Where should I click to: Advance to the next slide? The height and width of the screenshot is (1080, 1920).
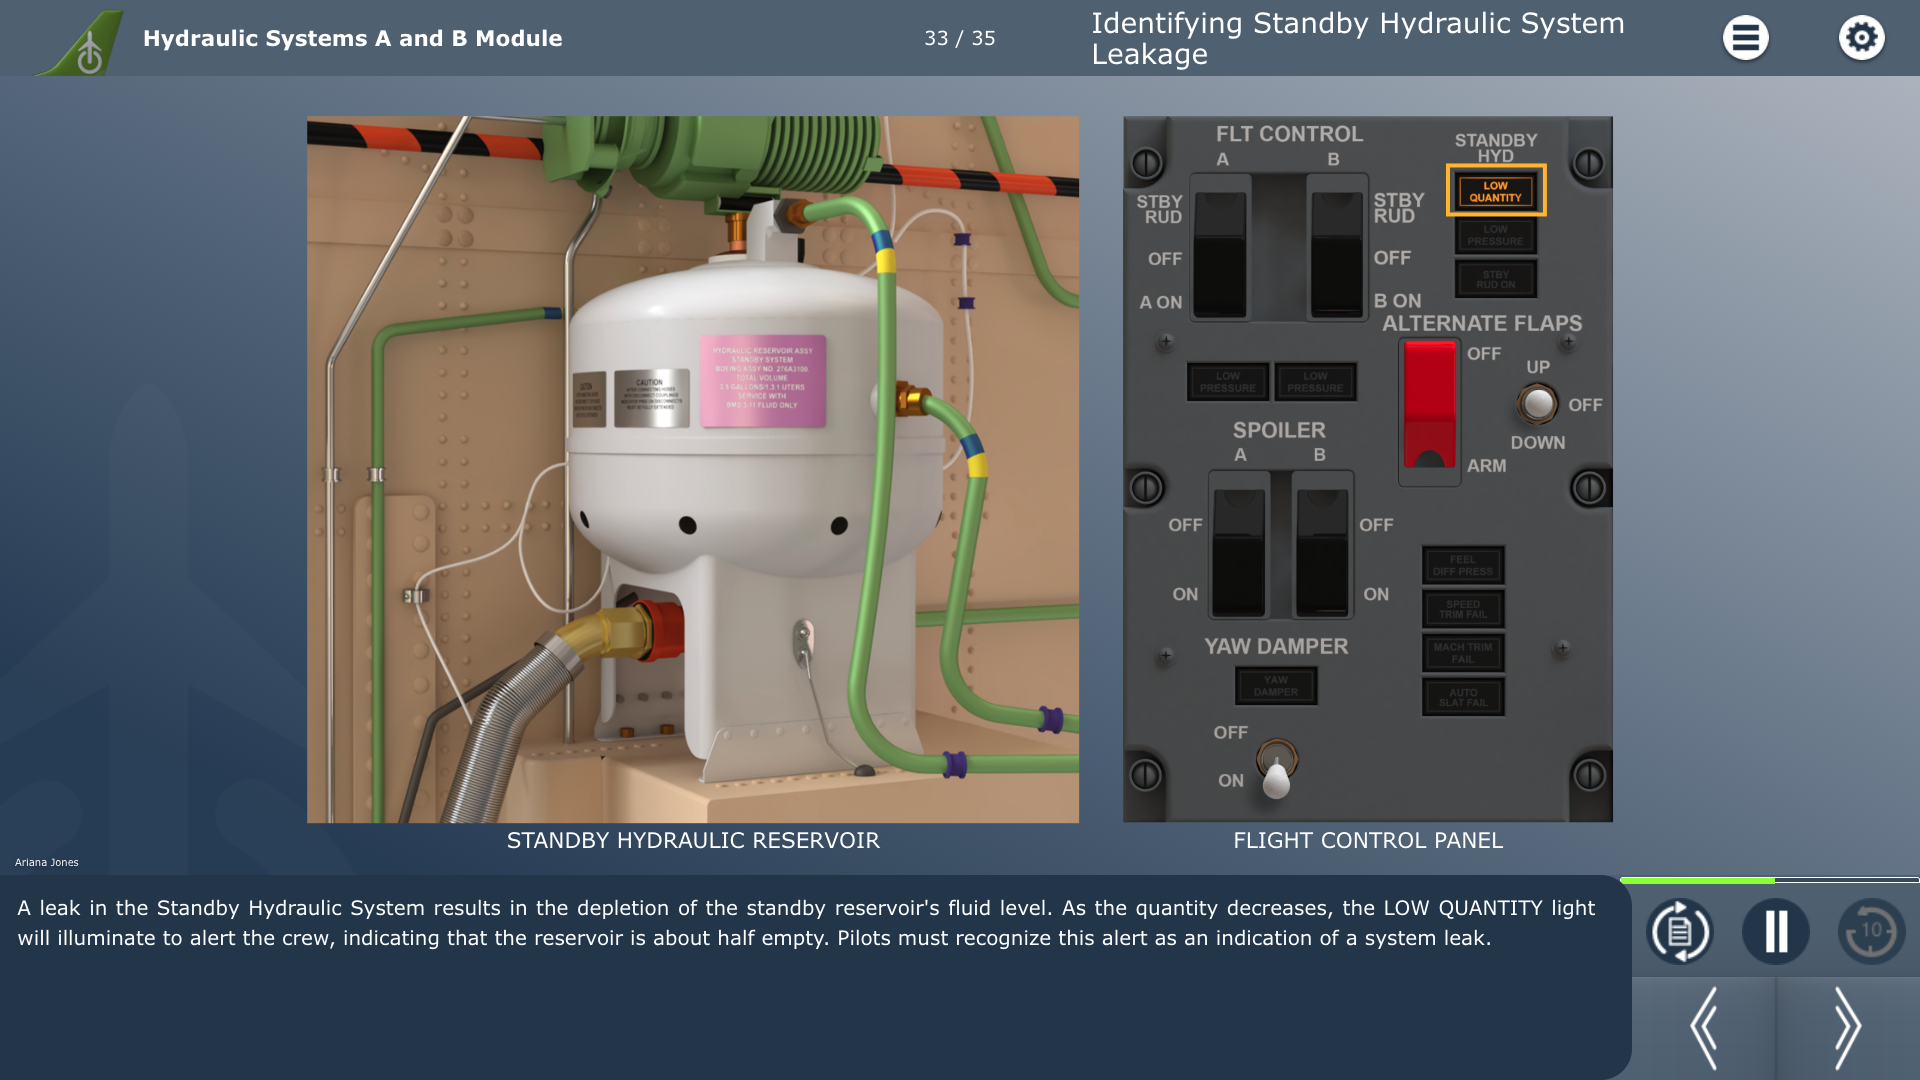point(1847,1028)
